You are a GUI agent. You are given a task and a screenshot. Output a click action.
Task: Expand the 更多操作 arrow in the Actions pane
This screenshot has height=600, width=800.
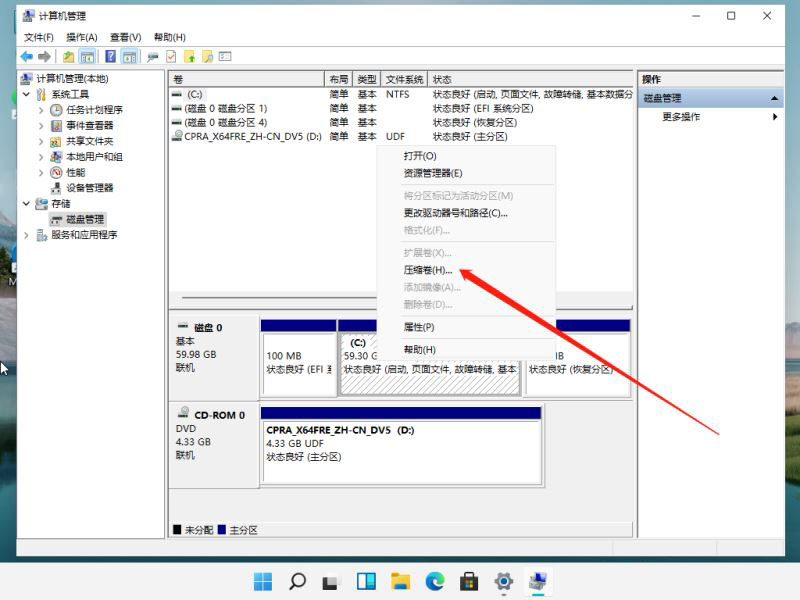click(775, 116)
